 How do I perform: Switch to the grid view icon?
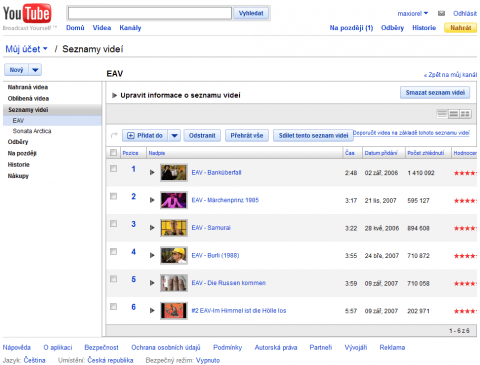(465, 114)
